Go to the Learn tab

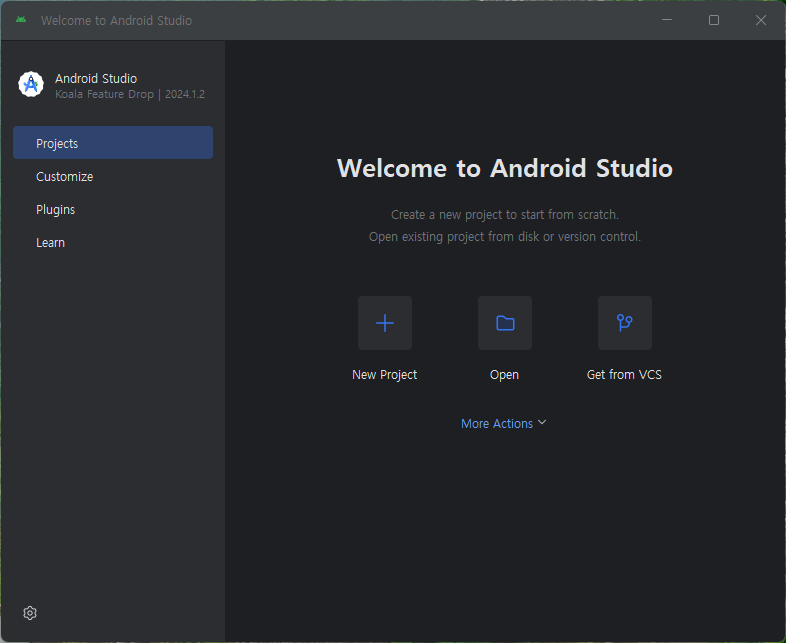pos(113,243)
